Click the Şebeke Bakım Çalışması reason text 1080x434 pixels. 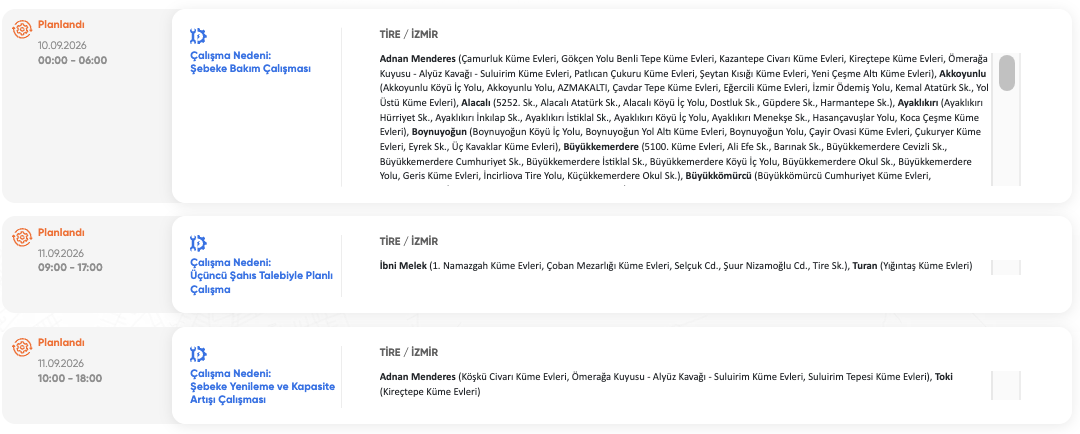pos(251,69)
